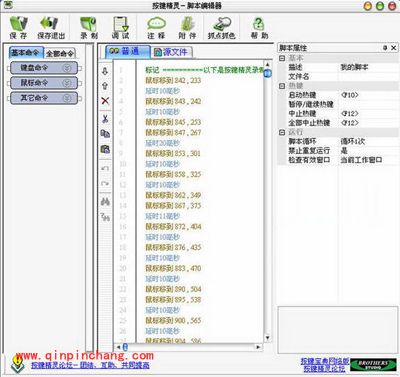The image size is (400, 377).
Task: Switch to the 基本命令 tab
Action: pyautogui.click(x=26, y=53)
